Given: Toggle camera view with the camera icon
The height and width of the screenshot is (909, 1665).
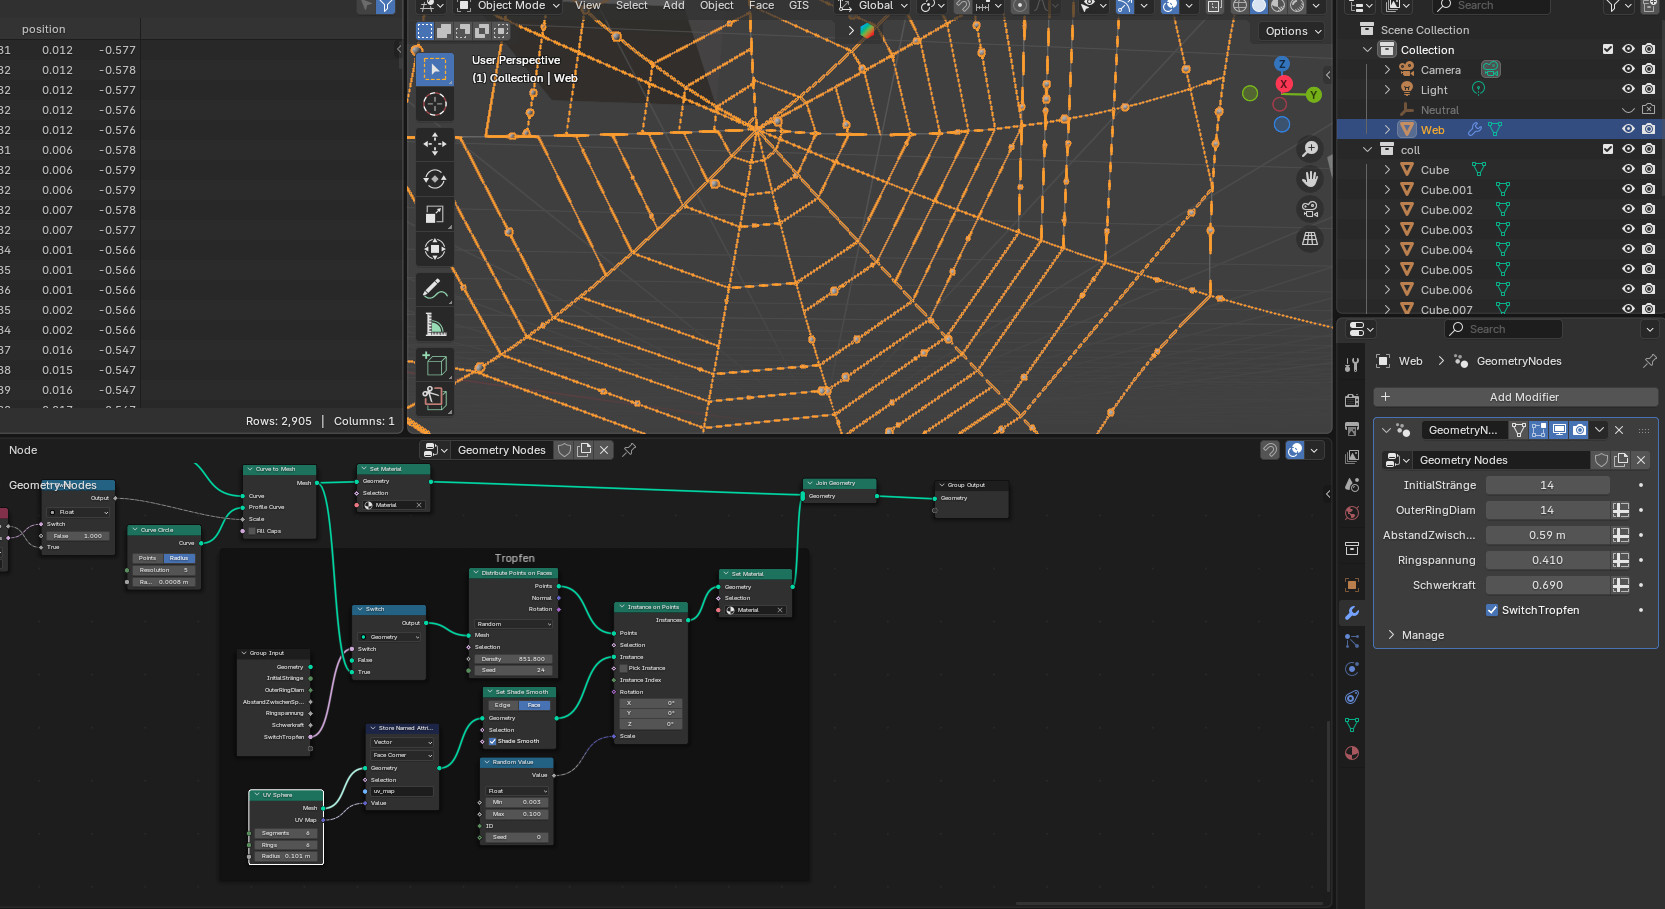Looking at the screenshot, I should coord(1310,209).
